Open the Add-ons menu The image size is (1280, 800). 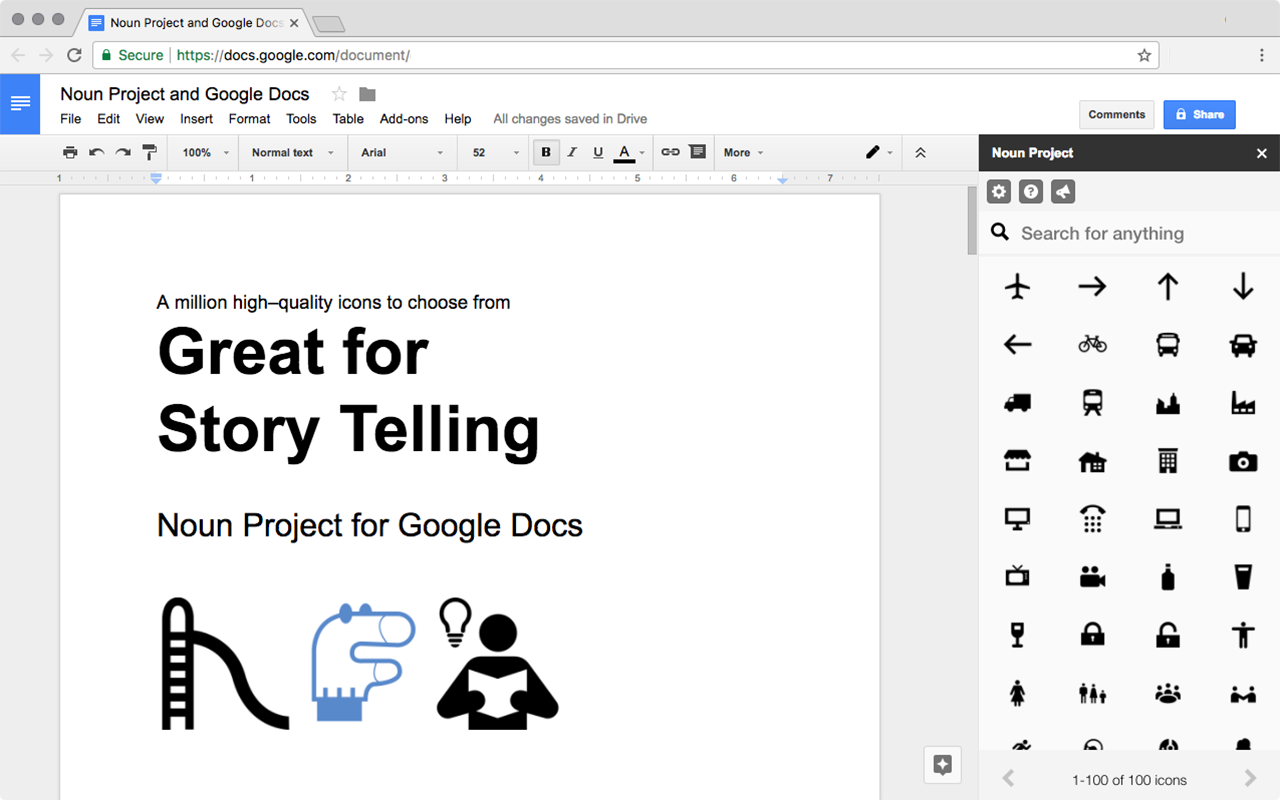[x=404, y=119]
